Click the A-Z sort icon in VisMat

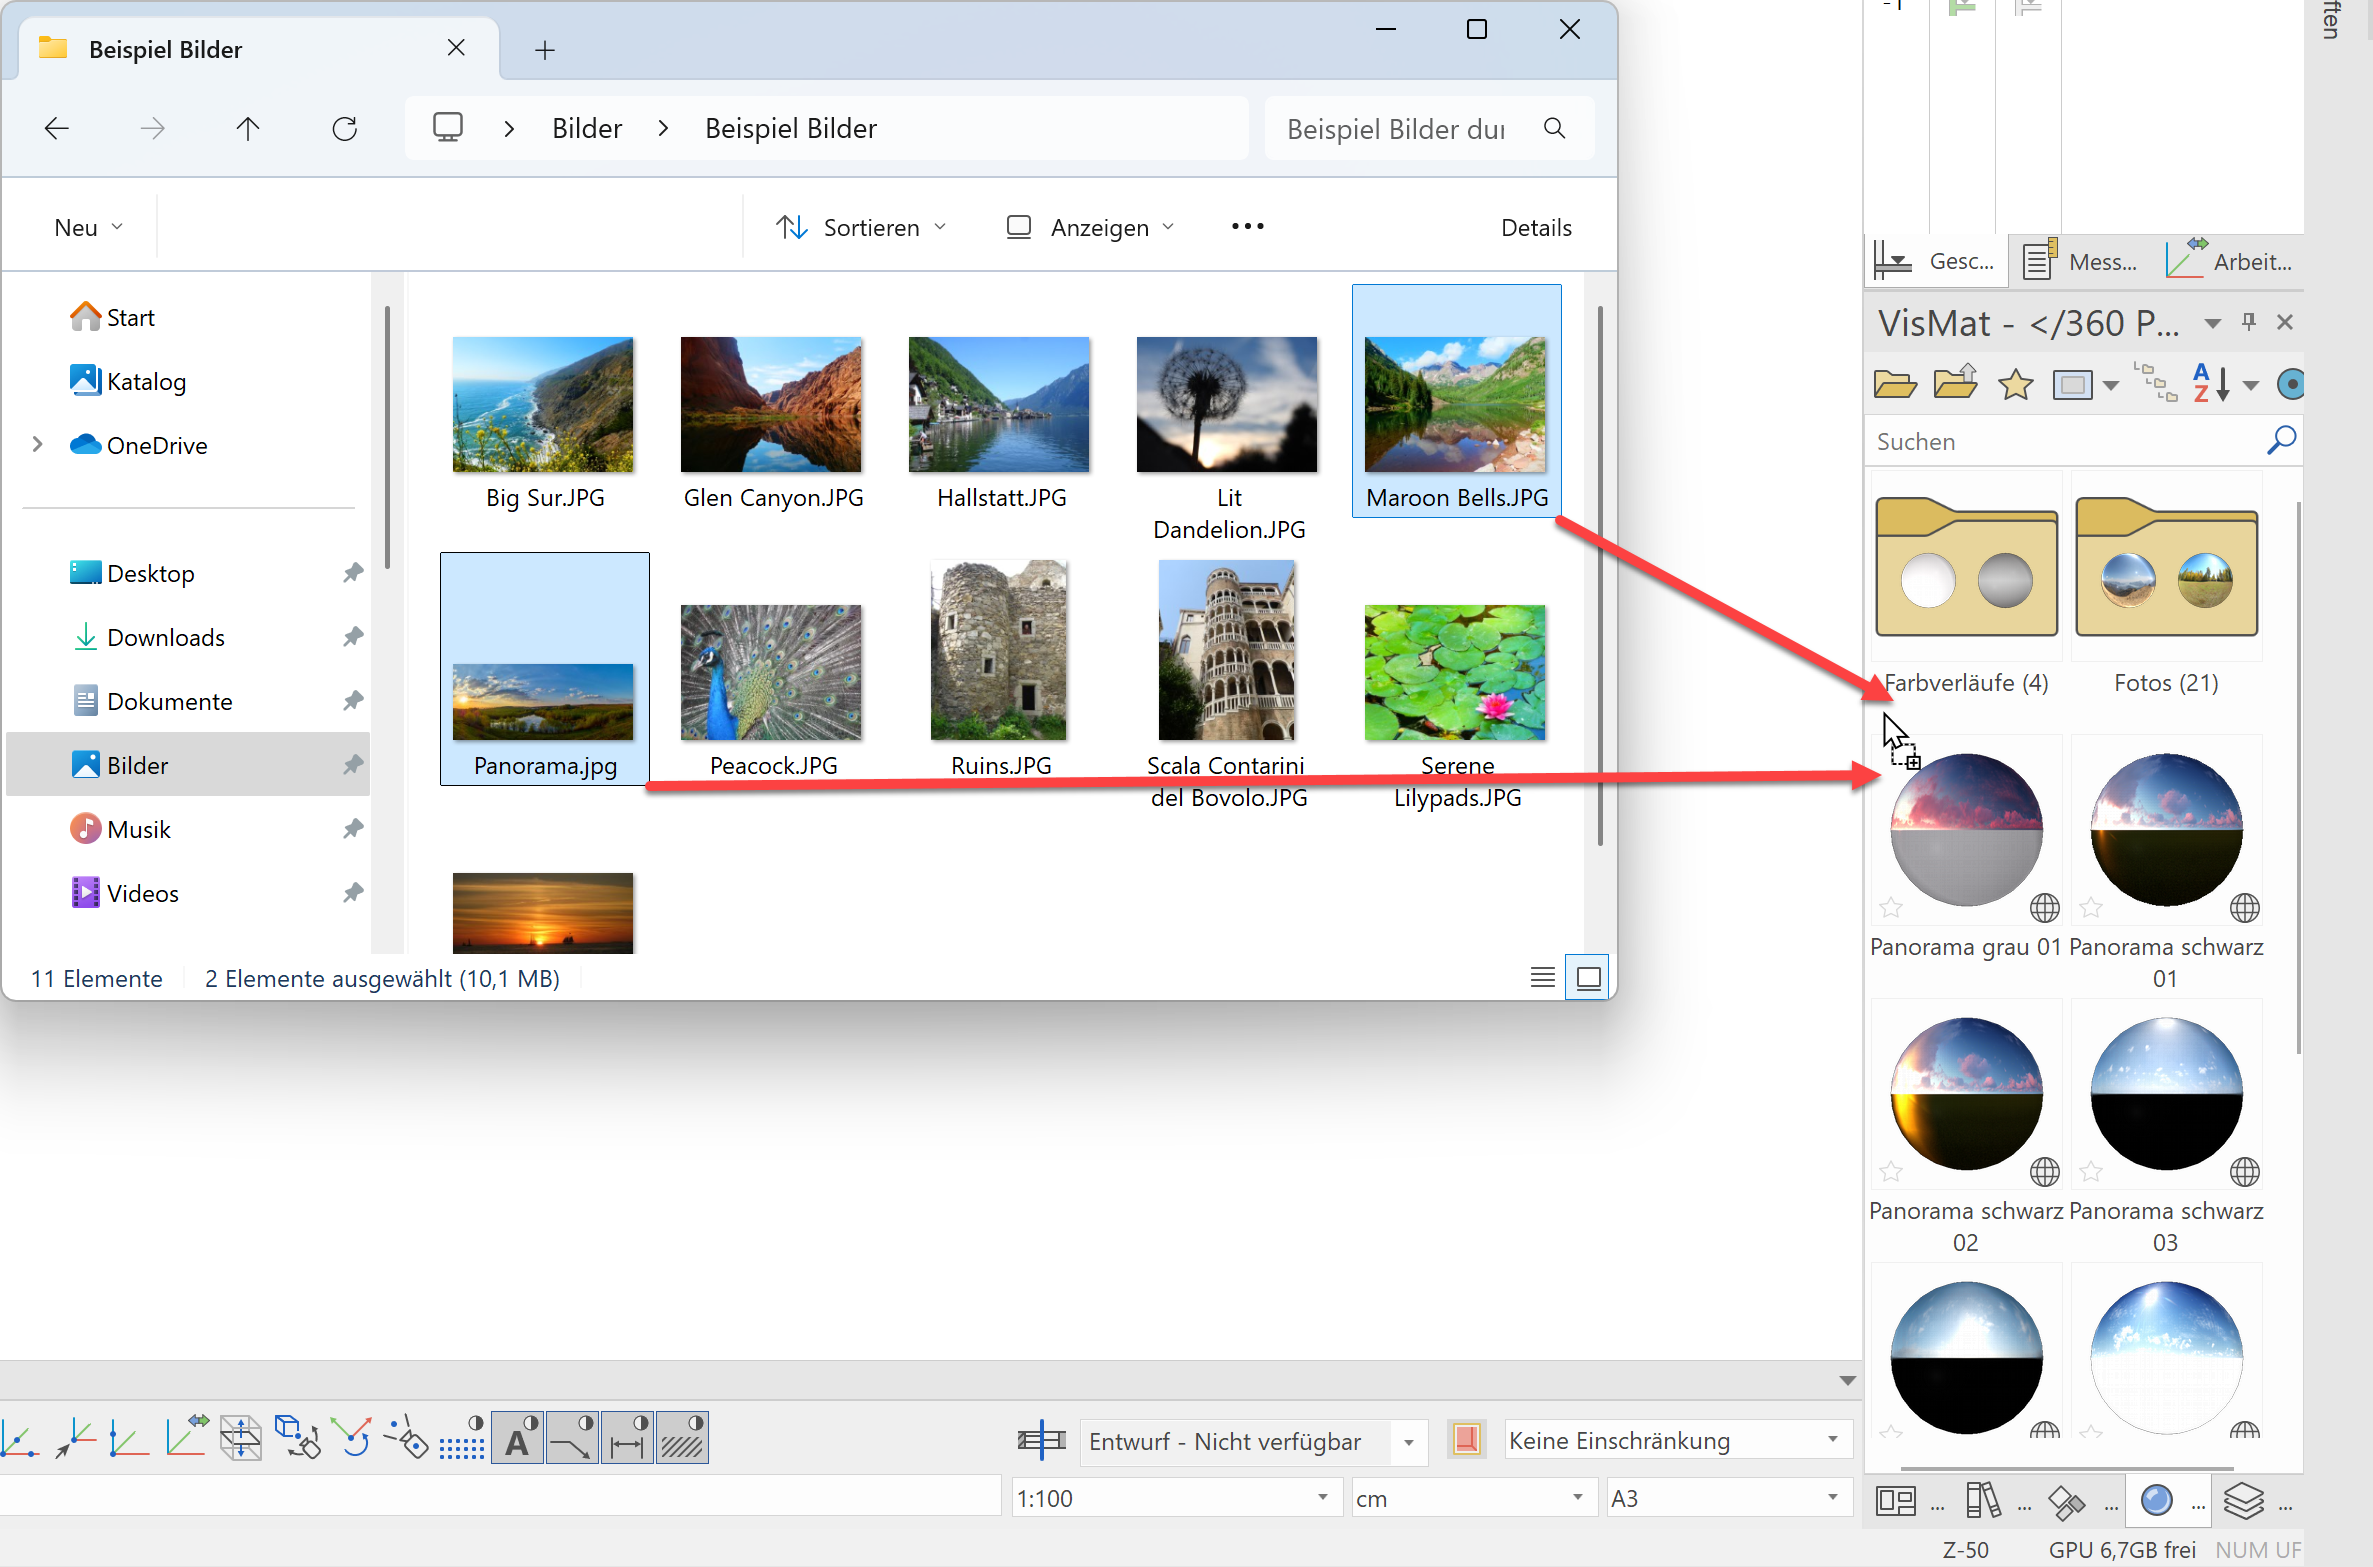point(2210,383)
